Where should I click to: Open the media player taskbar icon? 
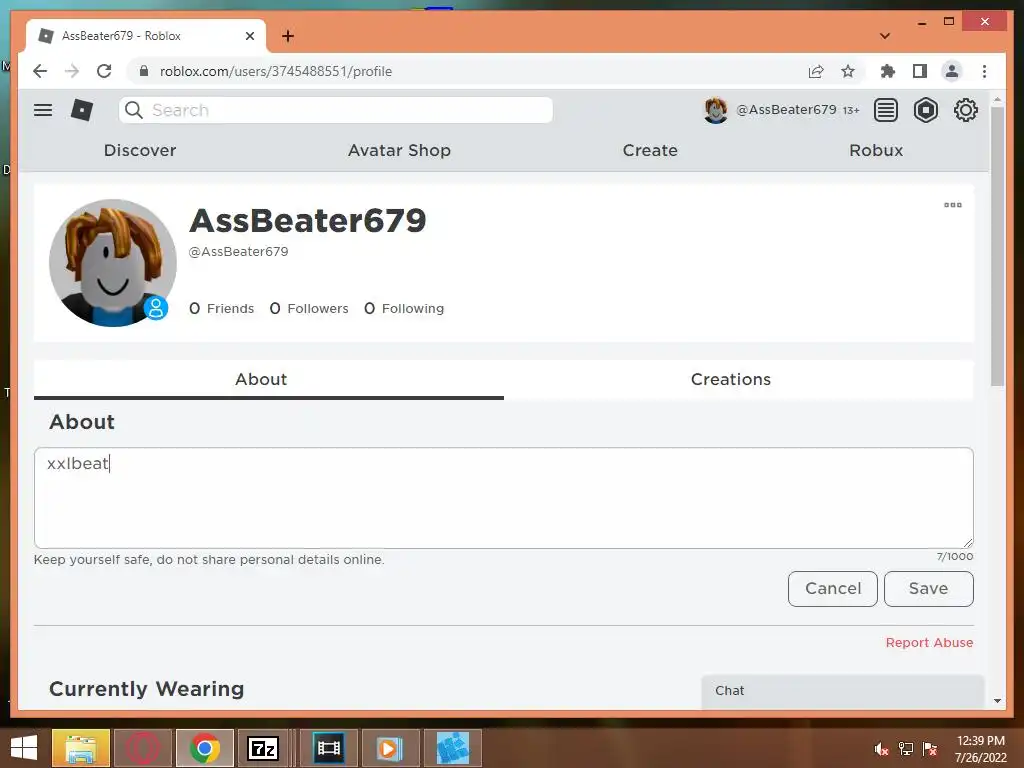390,748
